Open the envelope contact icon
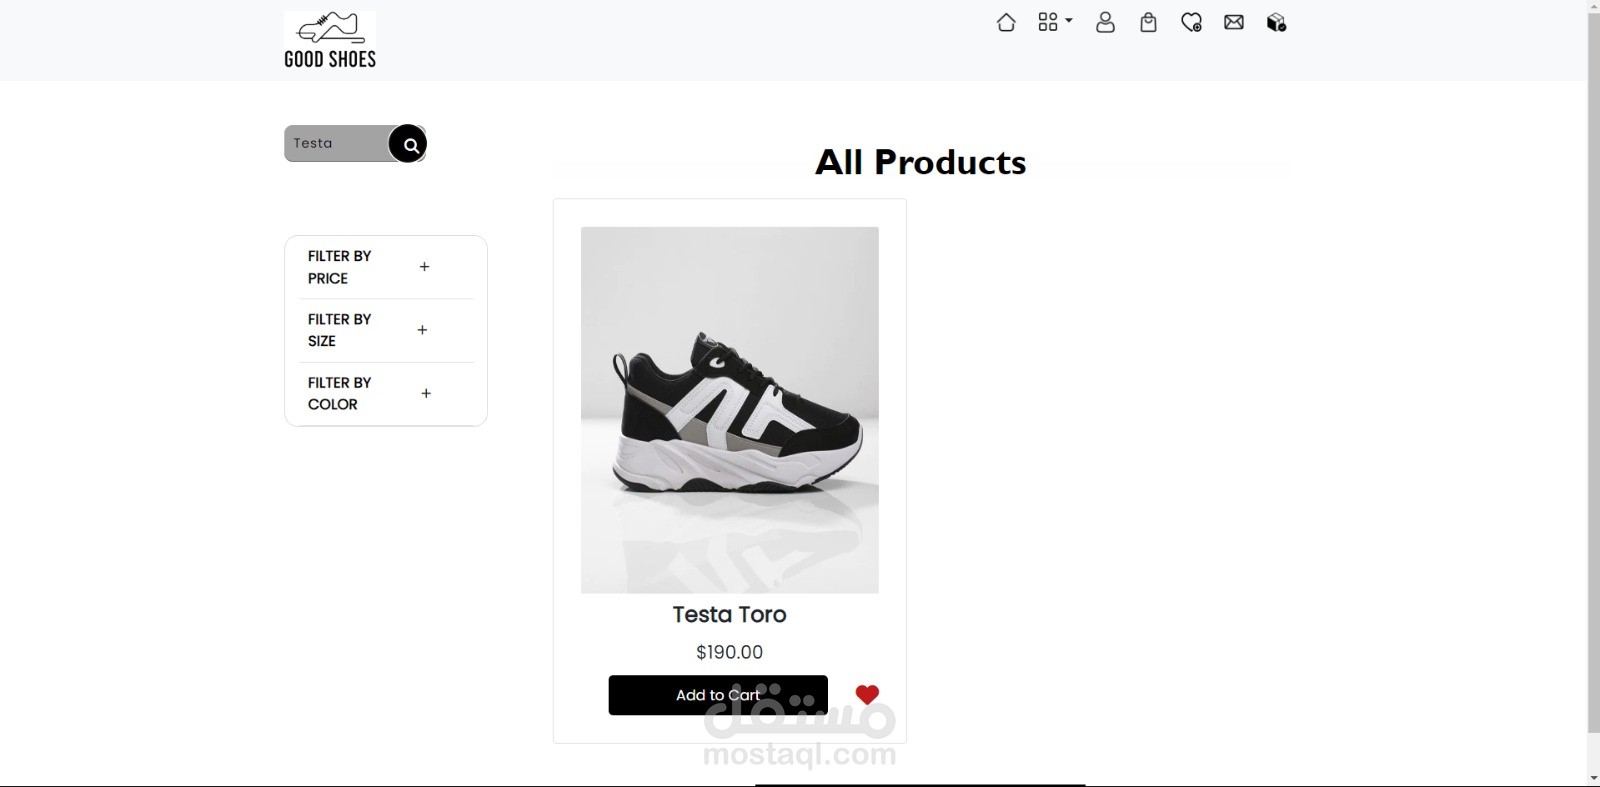This screenshot has height=787, width=1600. [1234, 22]
